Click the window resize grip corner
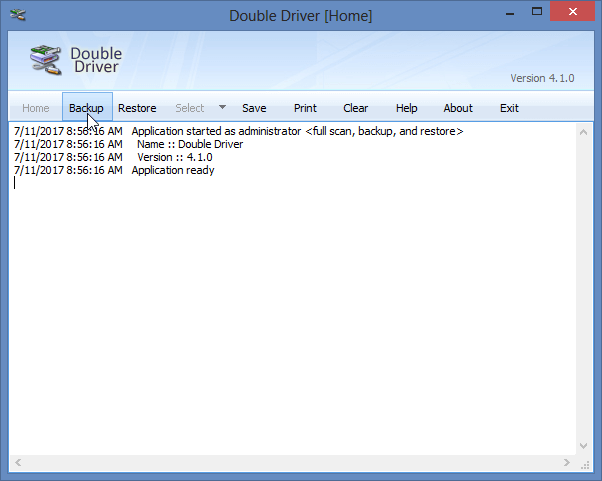This screenshot has width=602, height=481. point(585,465)
